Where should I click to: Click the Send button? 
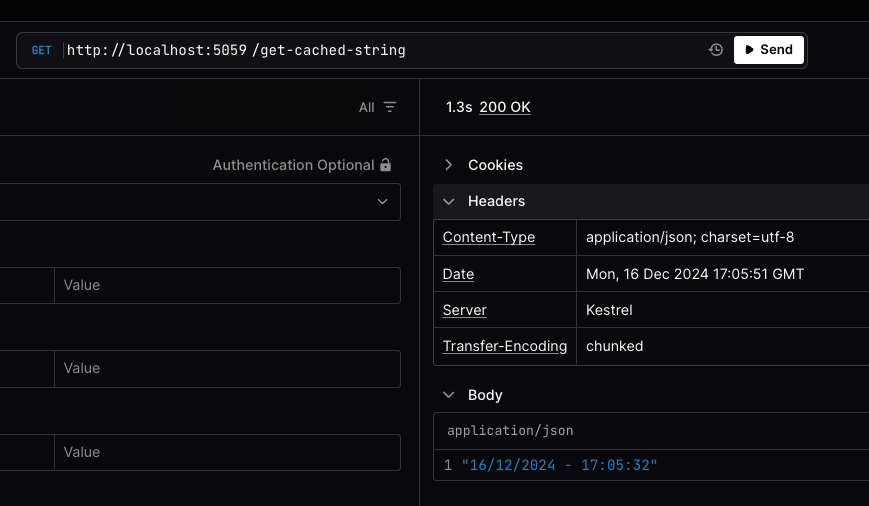point(768,50)
